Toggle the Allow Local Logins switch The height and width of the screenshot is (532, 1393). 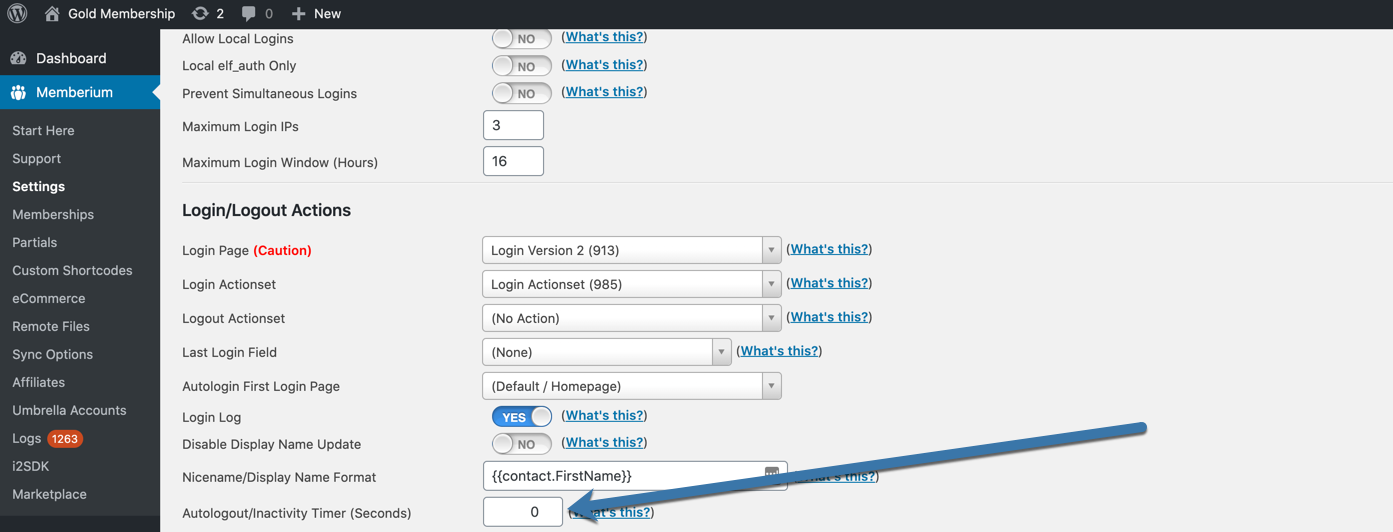(x=521, y=38)
